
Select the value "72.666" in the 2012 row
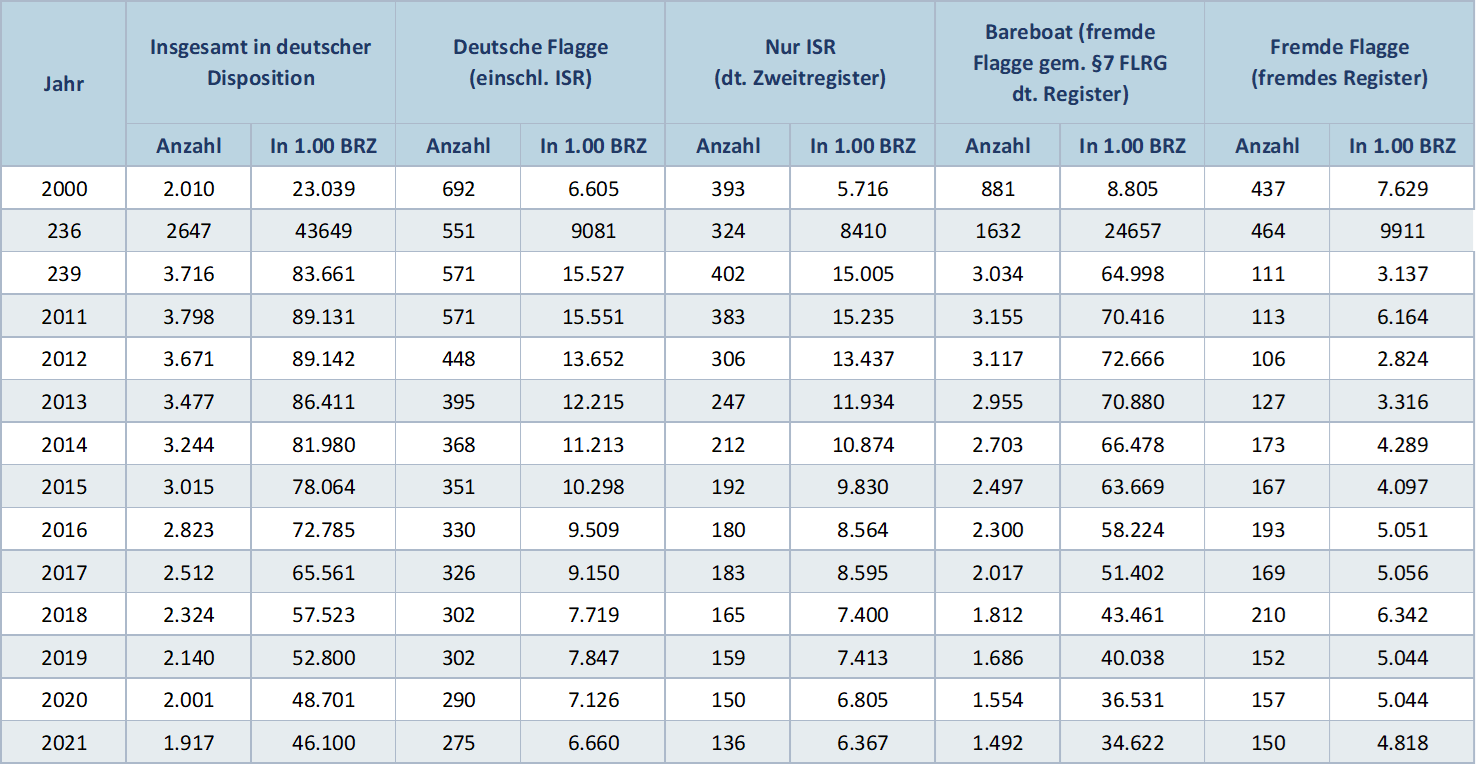tap(1133, 360)
